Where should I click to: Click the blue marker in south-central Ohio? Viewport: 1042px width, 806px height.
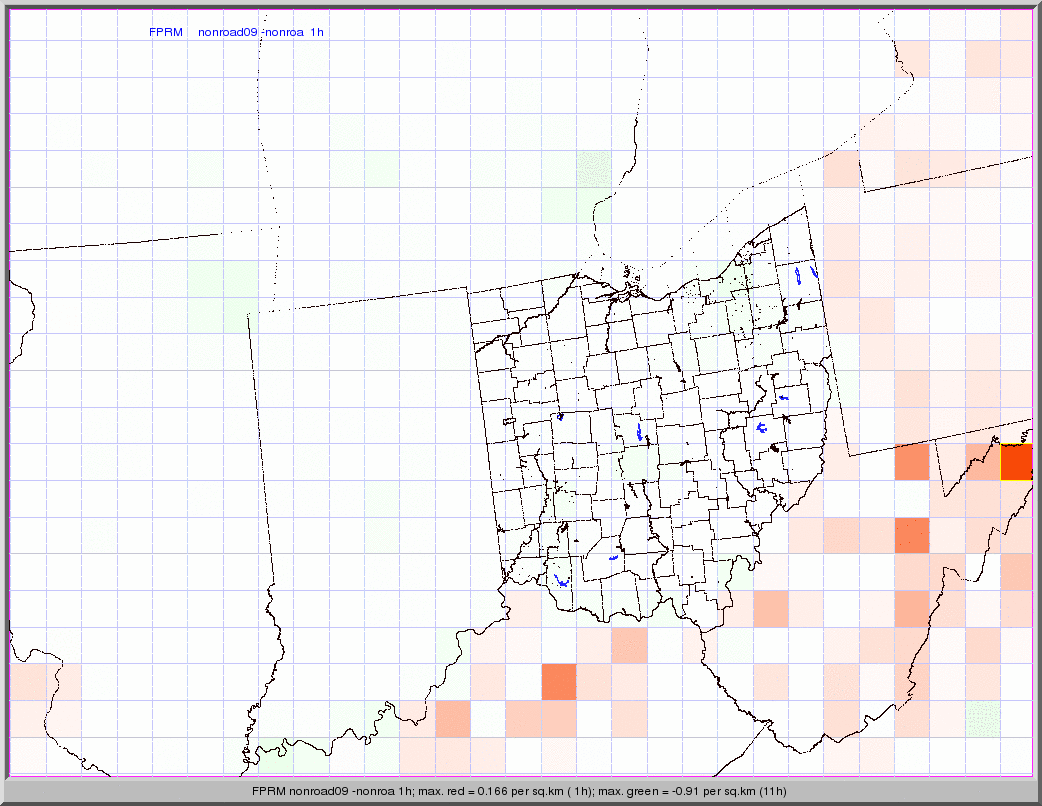(614, 555)
